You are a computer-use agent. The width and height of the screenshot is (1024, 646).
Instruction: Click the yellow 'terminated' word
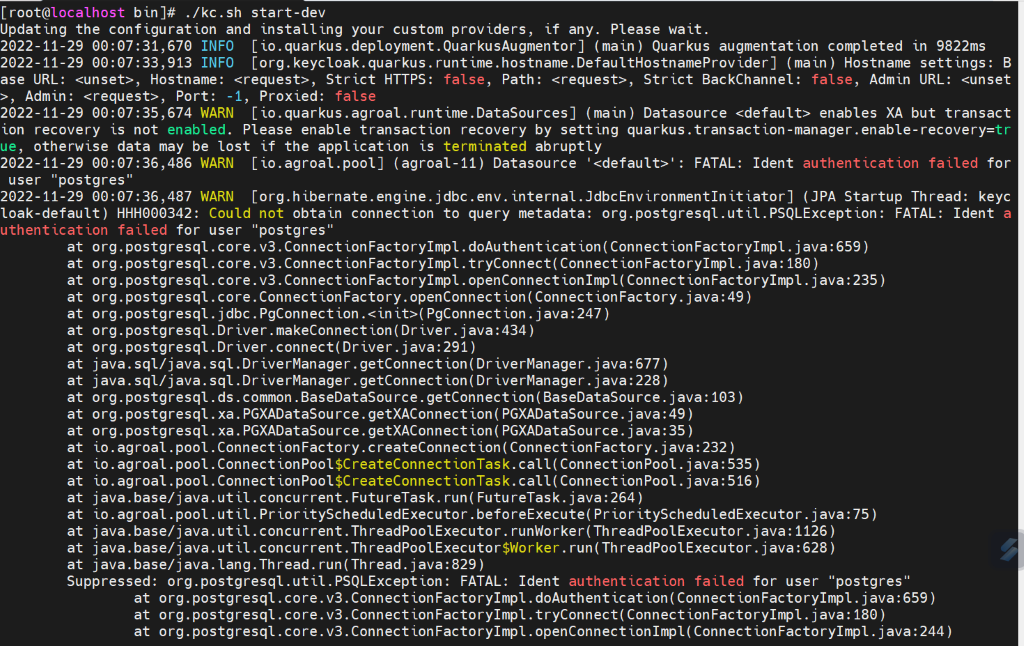pos(485,146)
